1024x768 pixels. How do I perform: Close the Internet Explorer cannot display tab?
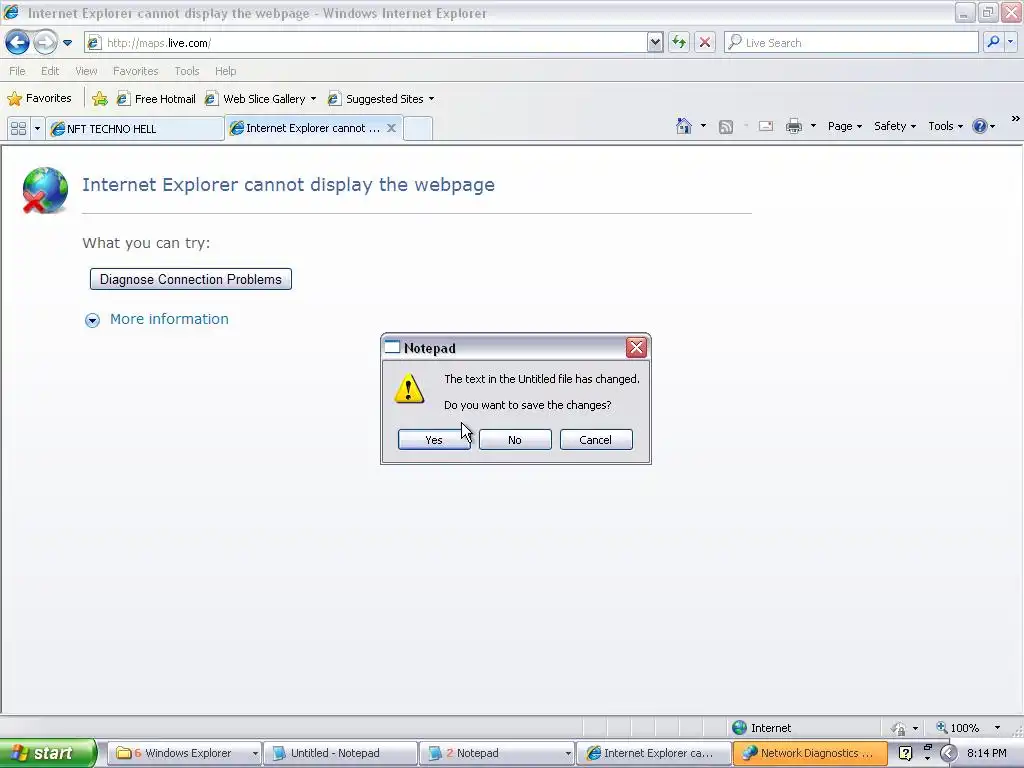[x=391, y=128]
